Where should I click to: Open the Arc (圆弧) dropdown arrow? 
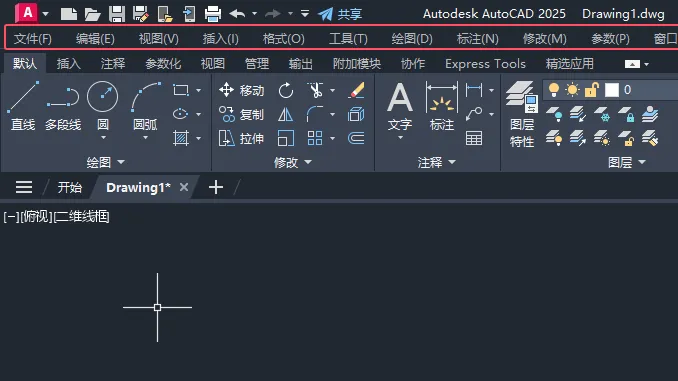(145, 138)
